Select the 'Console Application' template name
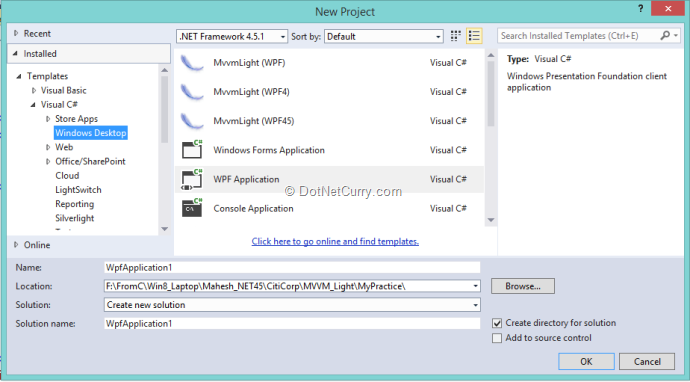This screenshot has width=690, height=382. tap(253, 209)
